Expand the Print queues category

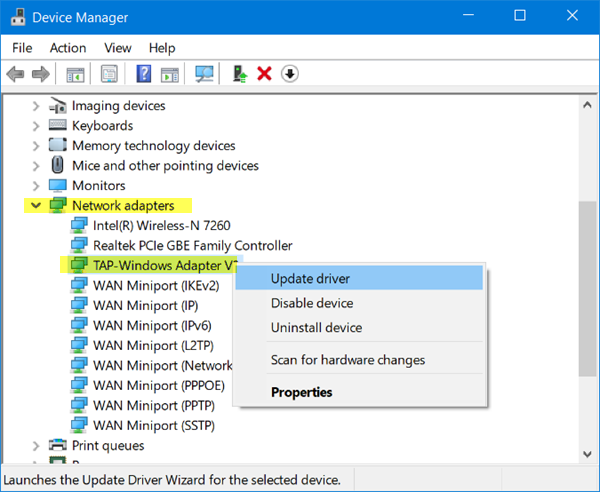(x=37, y=446)
